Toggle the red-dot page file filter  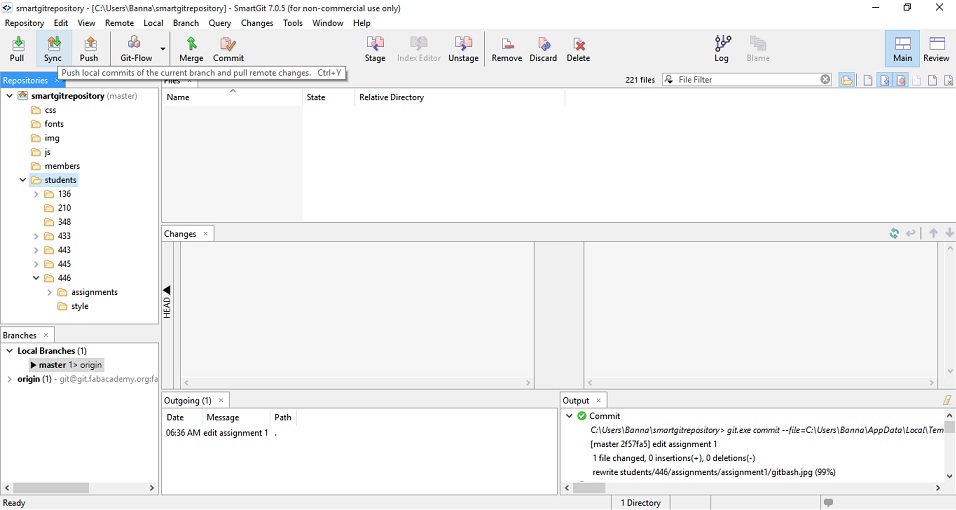[x=901, y=80]
